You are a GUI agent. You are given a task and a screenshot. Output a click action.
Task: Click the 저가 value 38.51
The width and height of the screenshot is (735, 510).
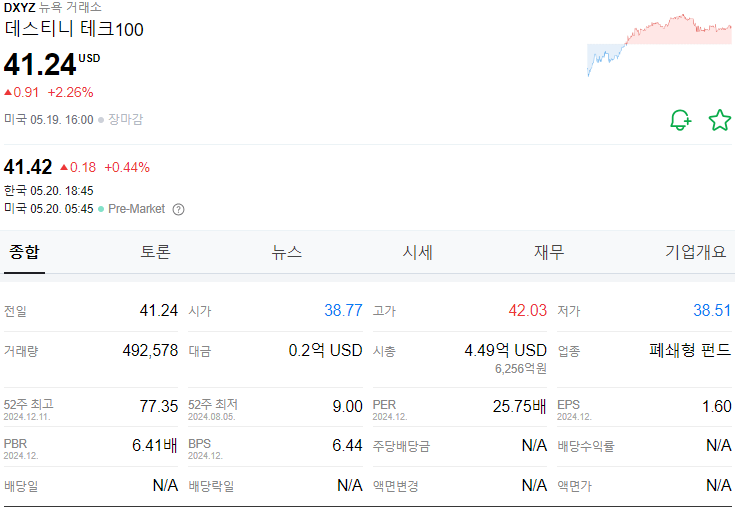pos(712,310)
